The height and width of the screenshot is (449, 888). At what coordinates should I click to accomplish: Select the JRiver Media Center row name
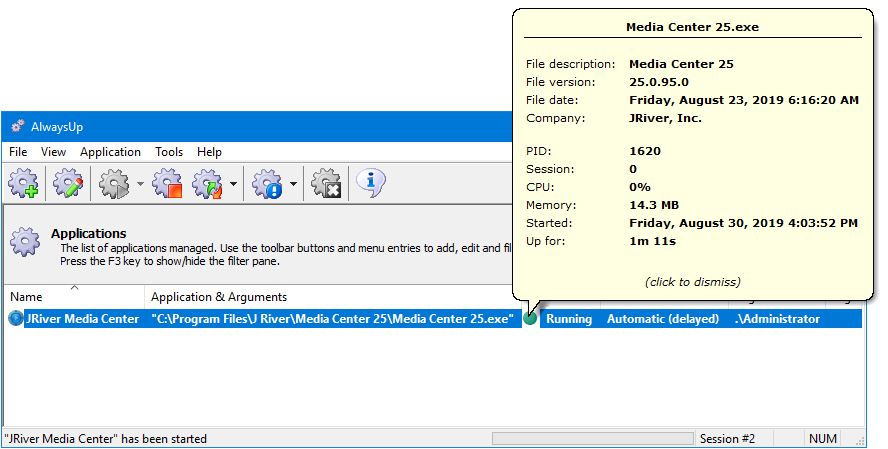(x=83, y=319)
